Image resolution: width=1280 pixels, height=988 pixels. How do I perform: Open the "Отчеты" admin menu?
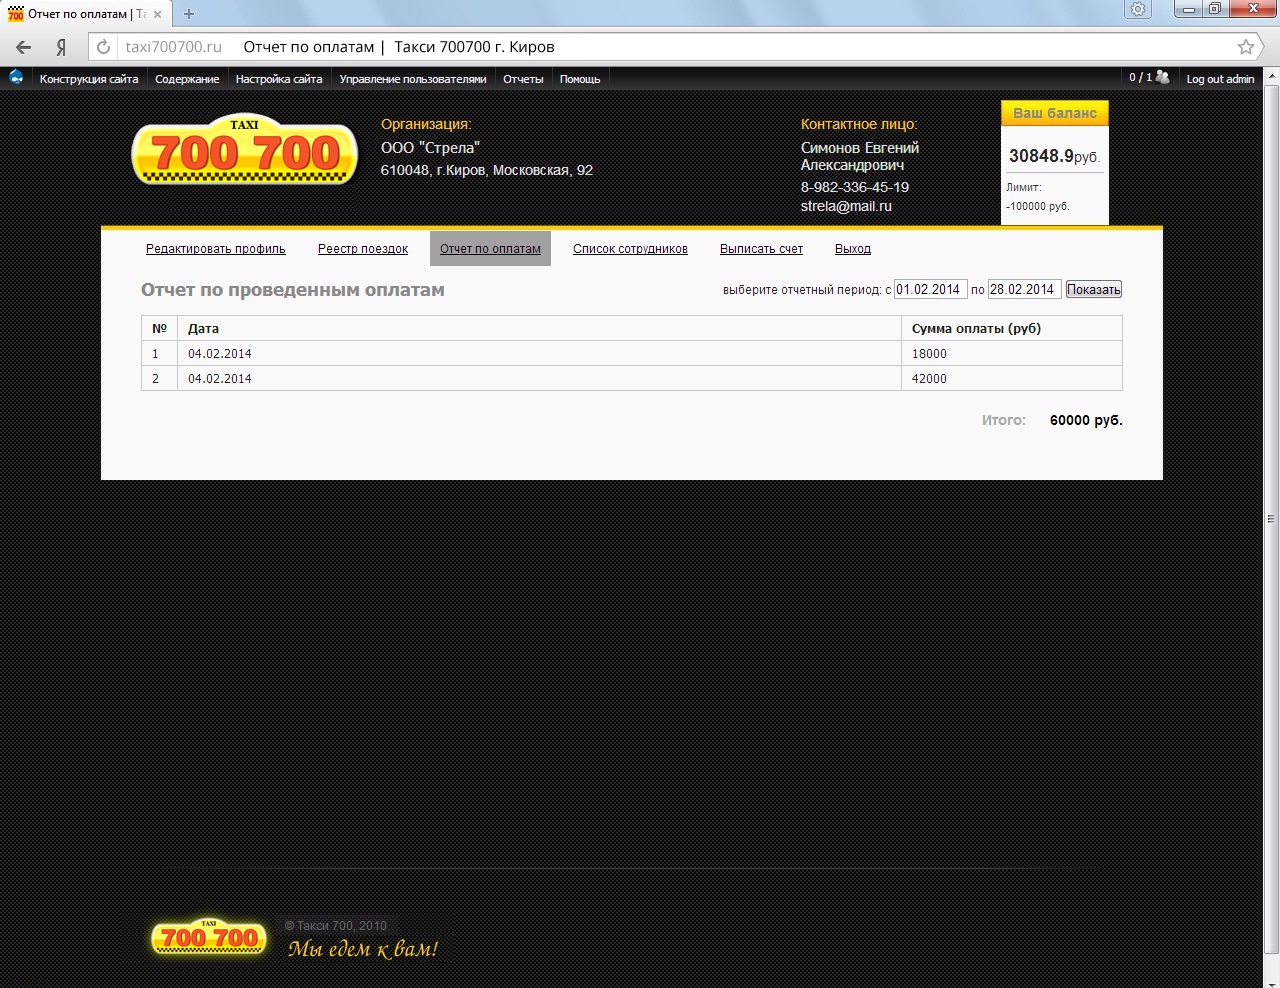(523, 79)
